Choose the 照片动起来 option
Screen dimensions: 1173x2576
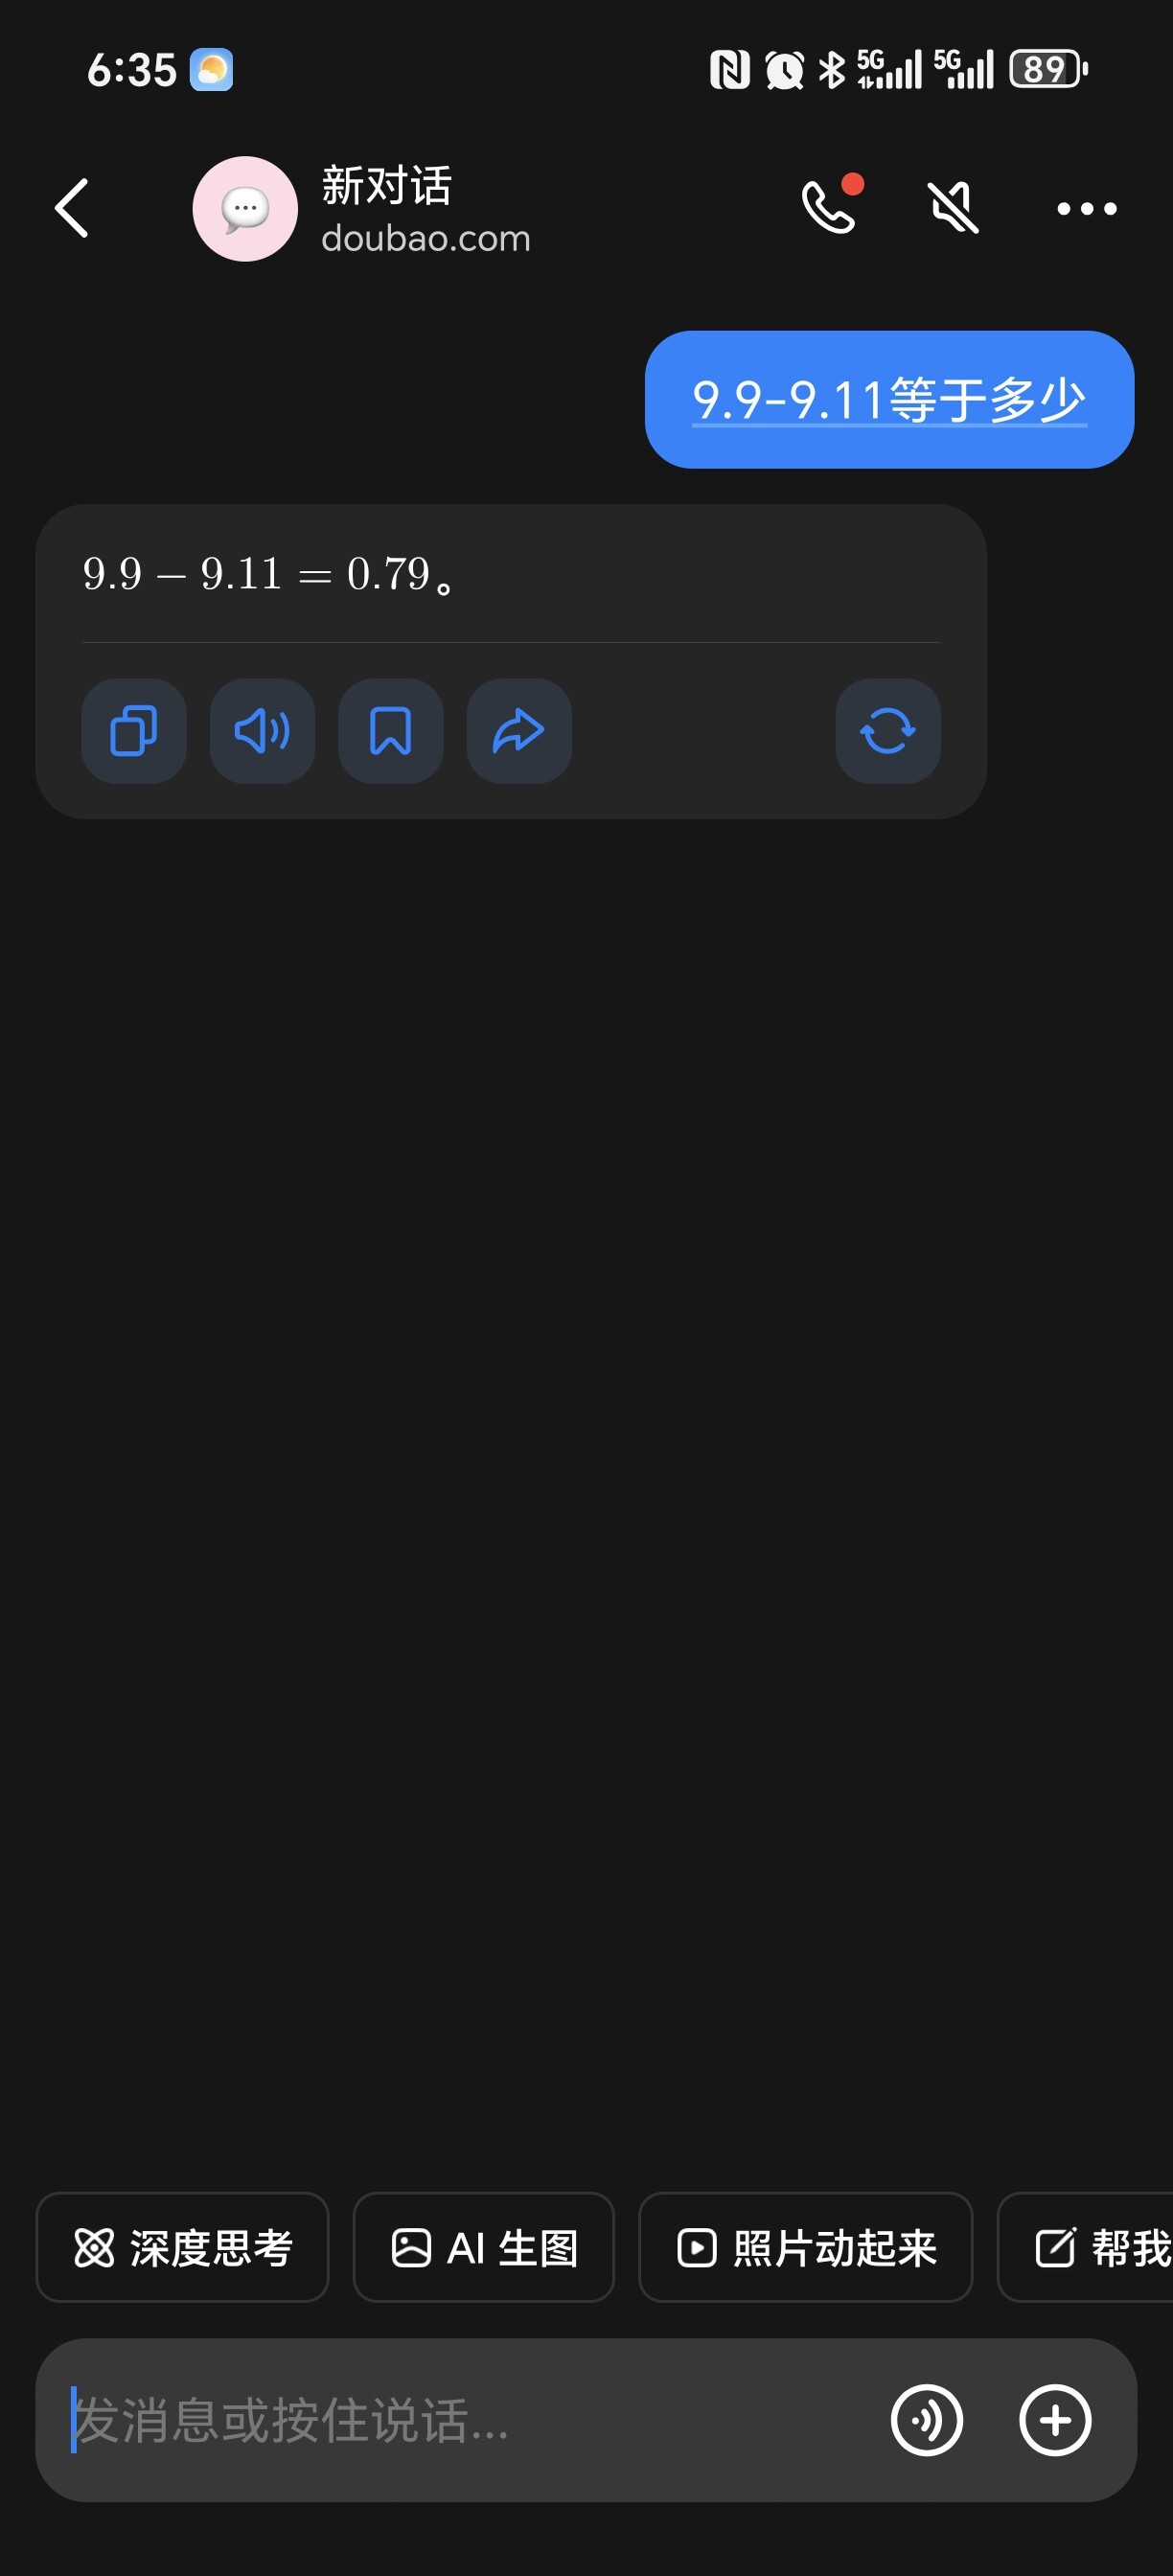[x=806, y=2247]
